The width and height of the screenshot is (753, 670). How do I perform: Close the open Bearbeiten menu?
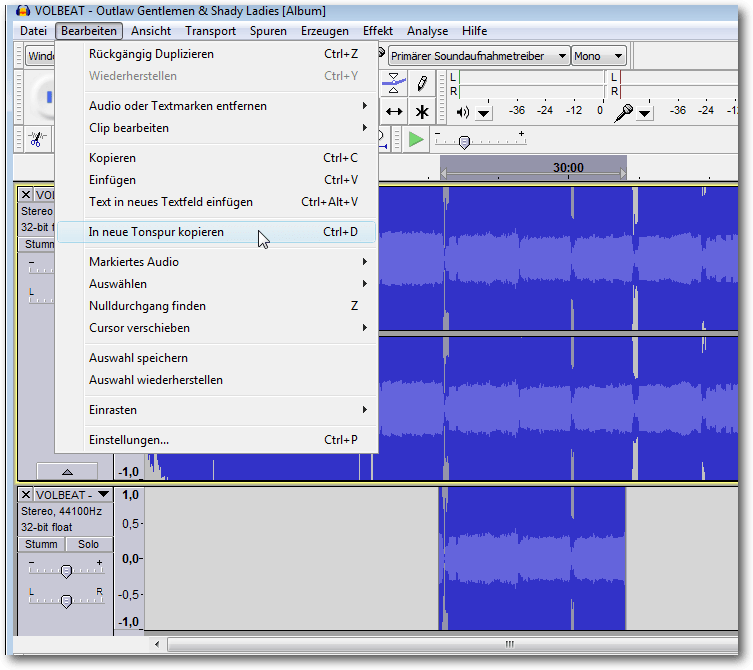pyautogui.click(x=89, y=31)
